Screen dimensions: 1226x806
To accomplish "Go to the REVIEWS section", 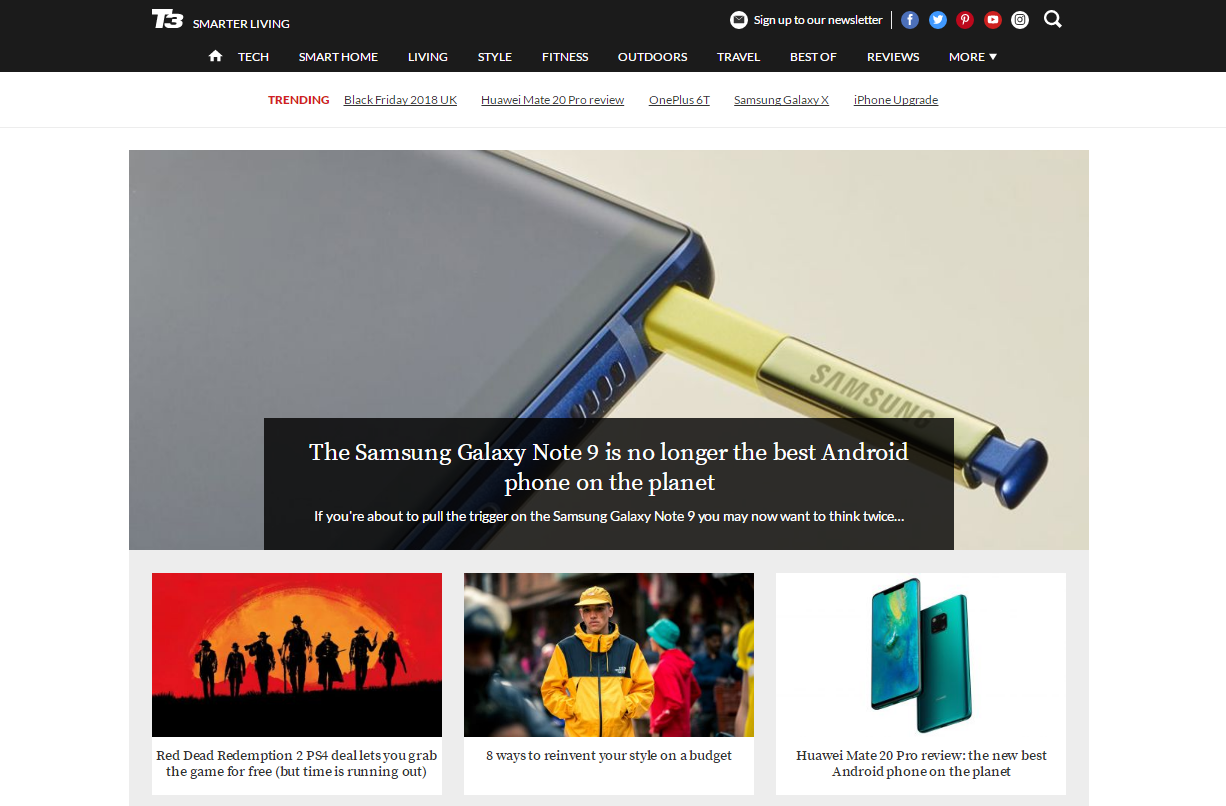I will 893,57.
